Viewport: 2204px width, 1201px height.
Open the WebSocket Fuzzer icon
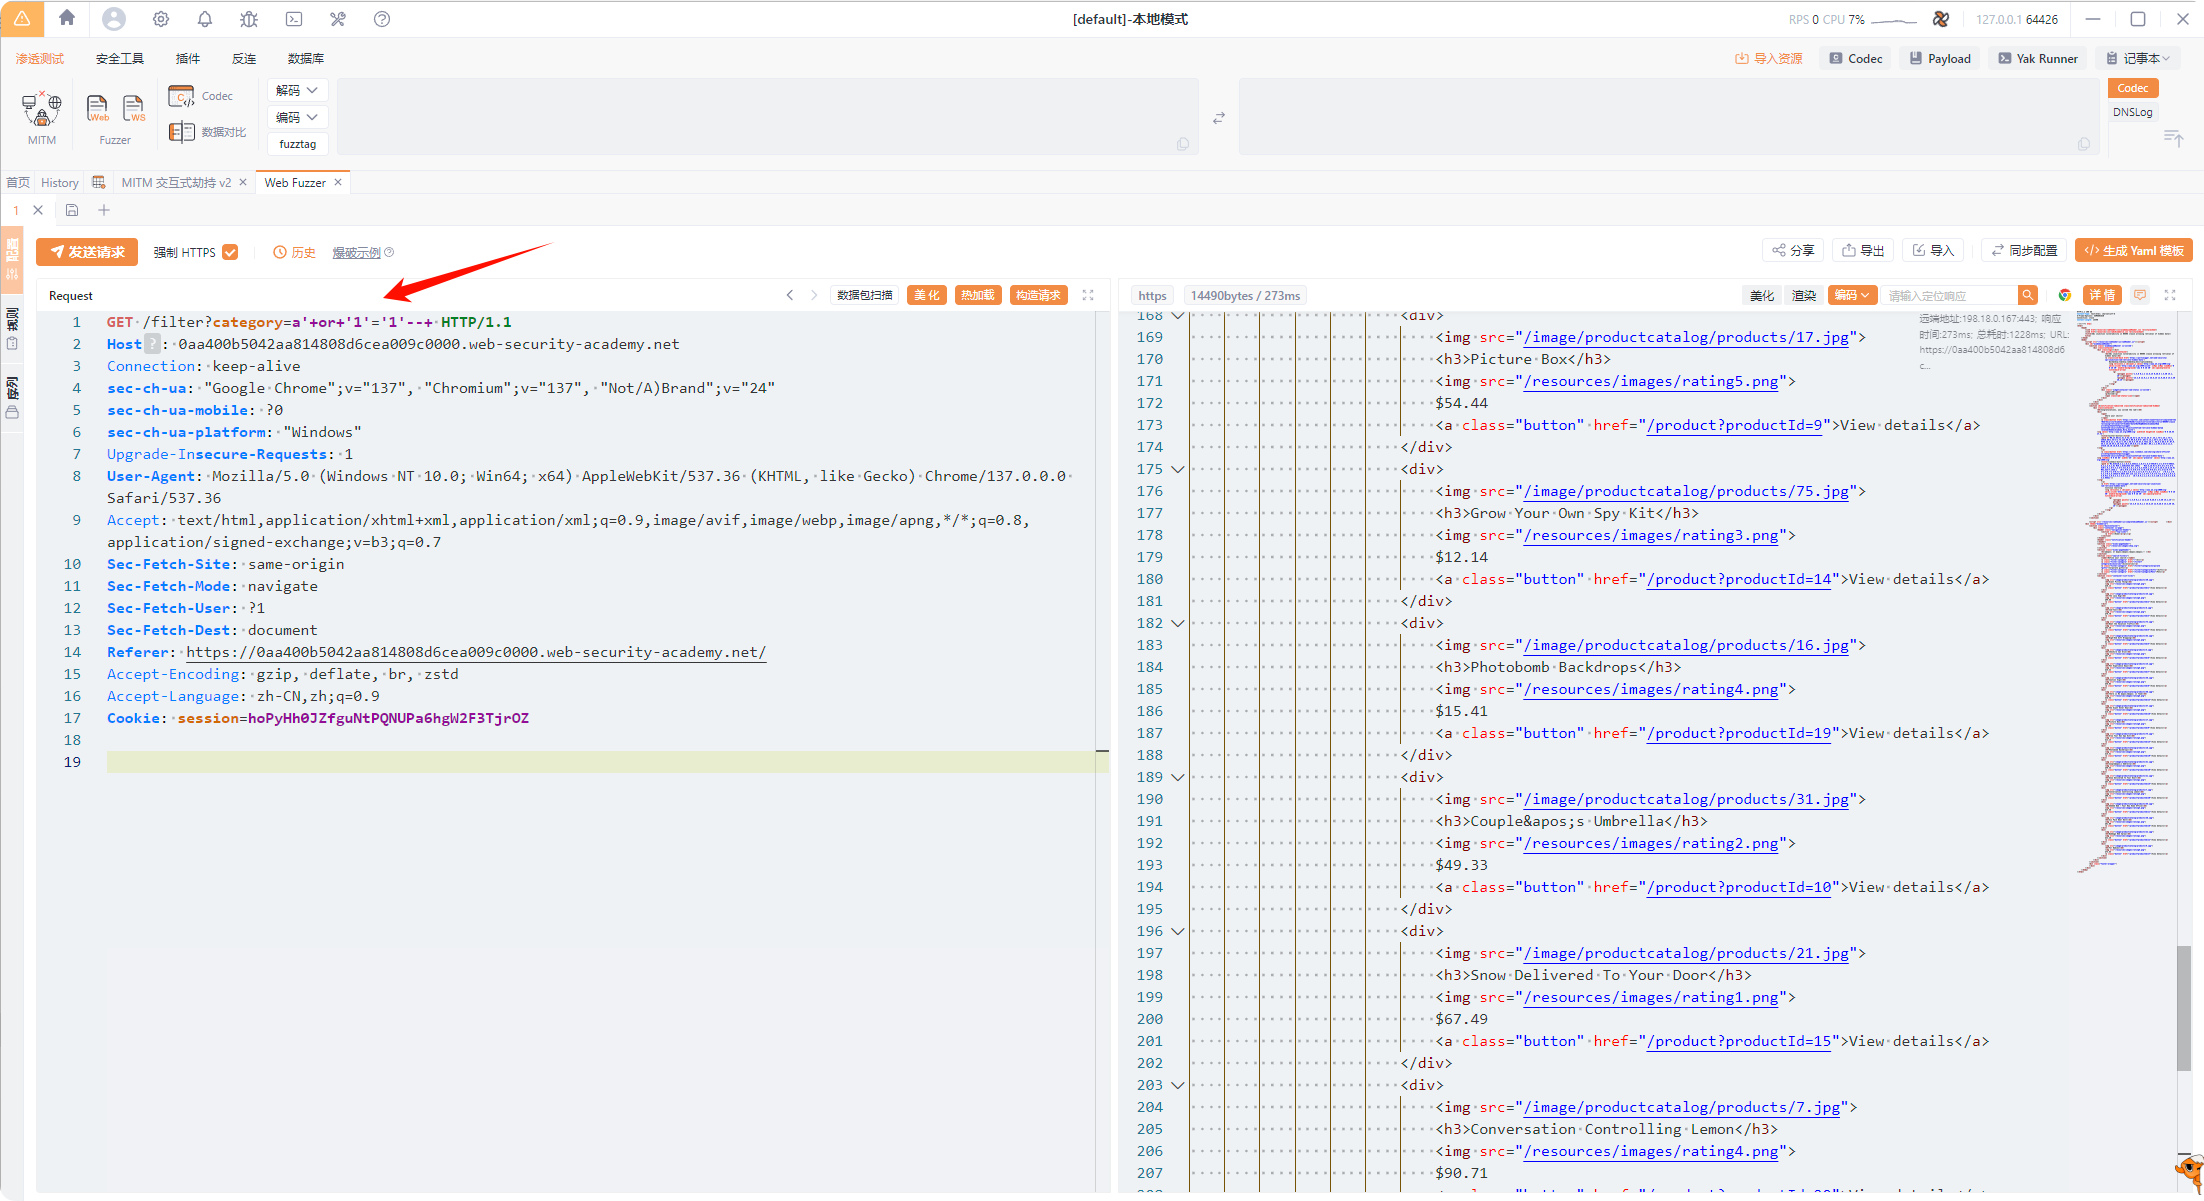(133, 108)
